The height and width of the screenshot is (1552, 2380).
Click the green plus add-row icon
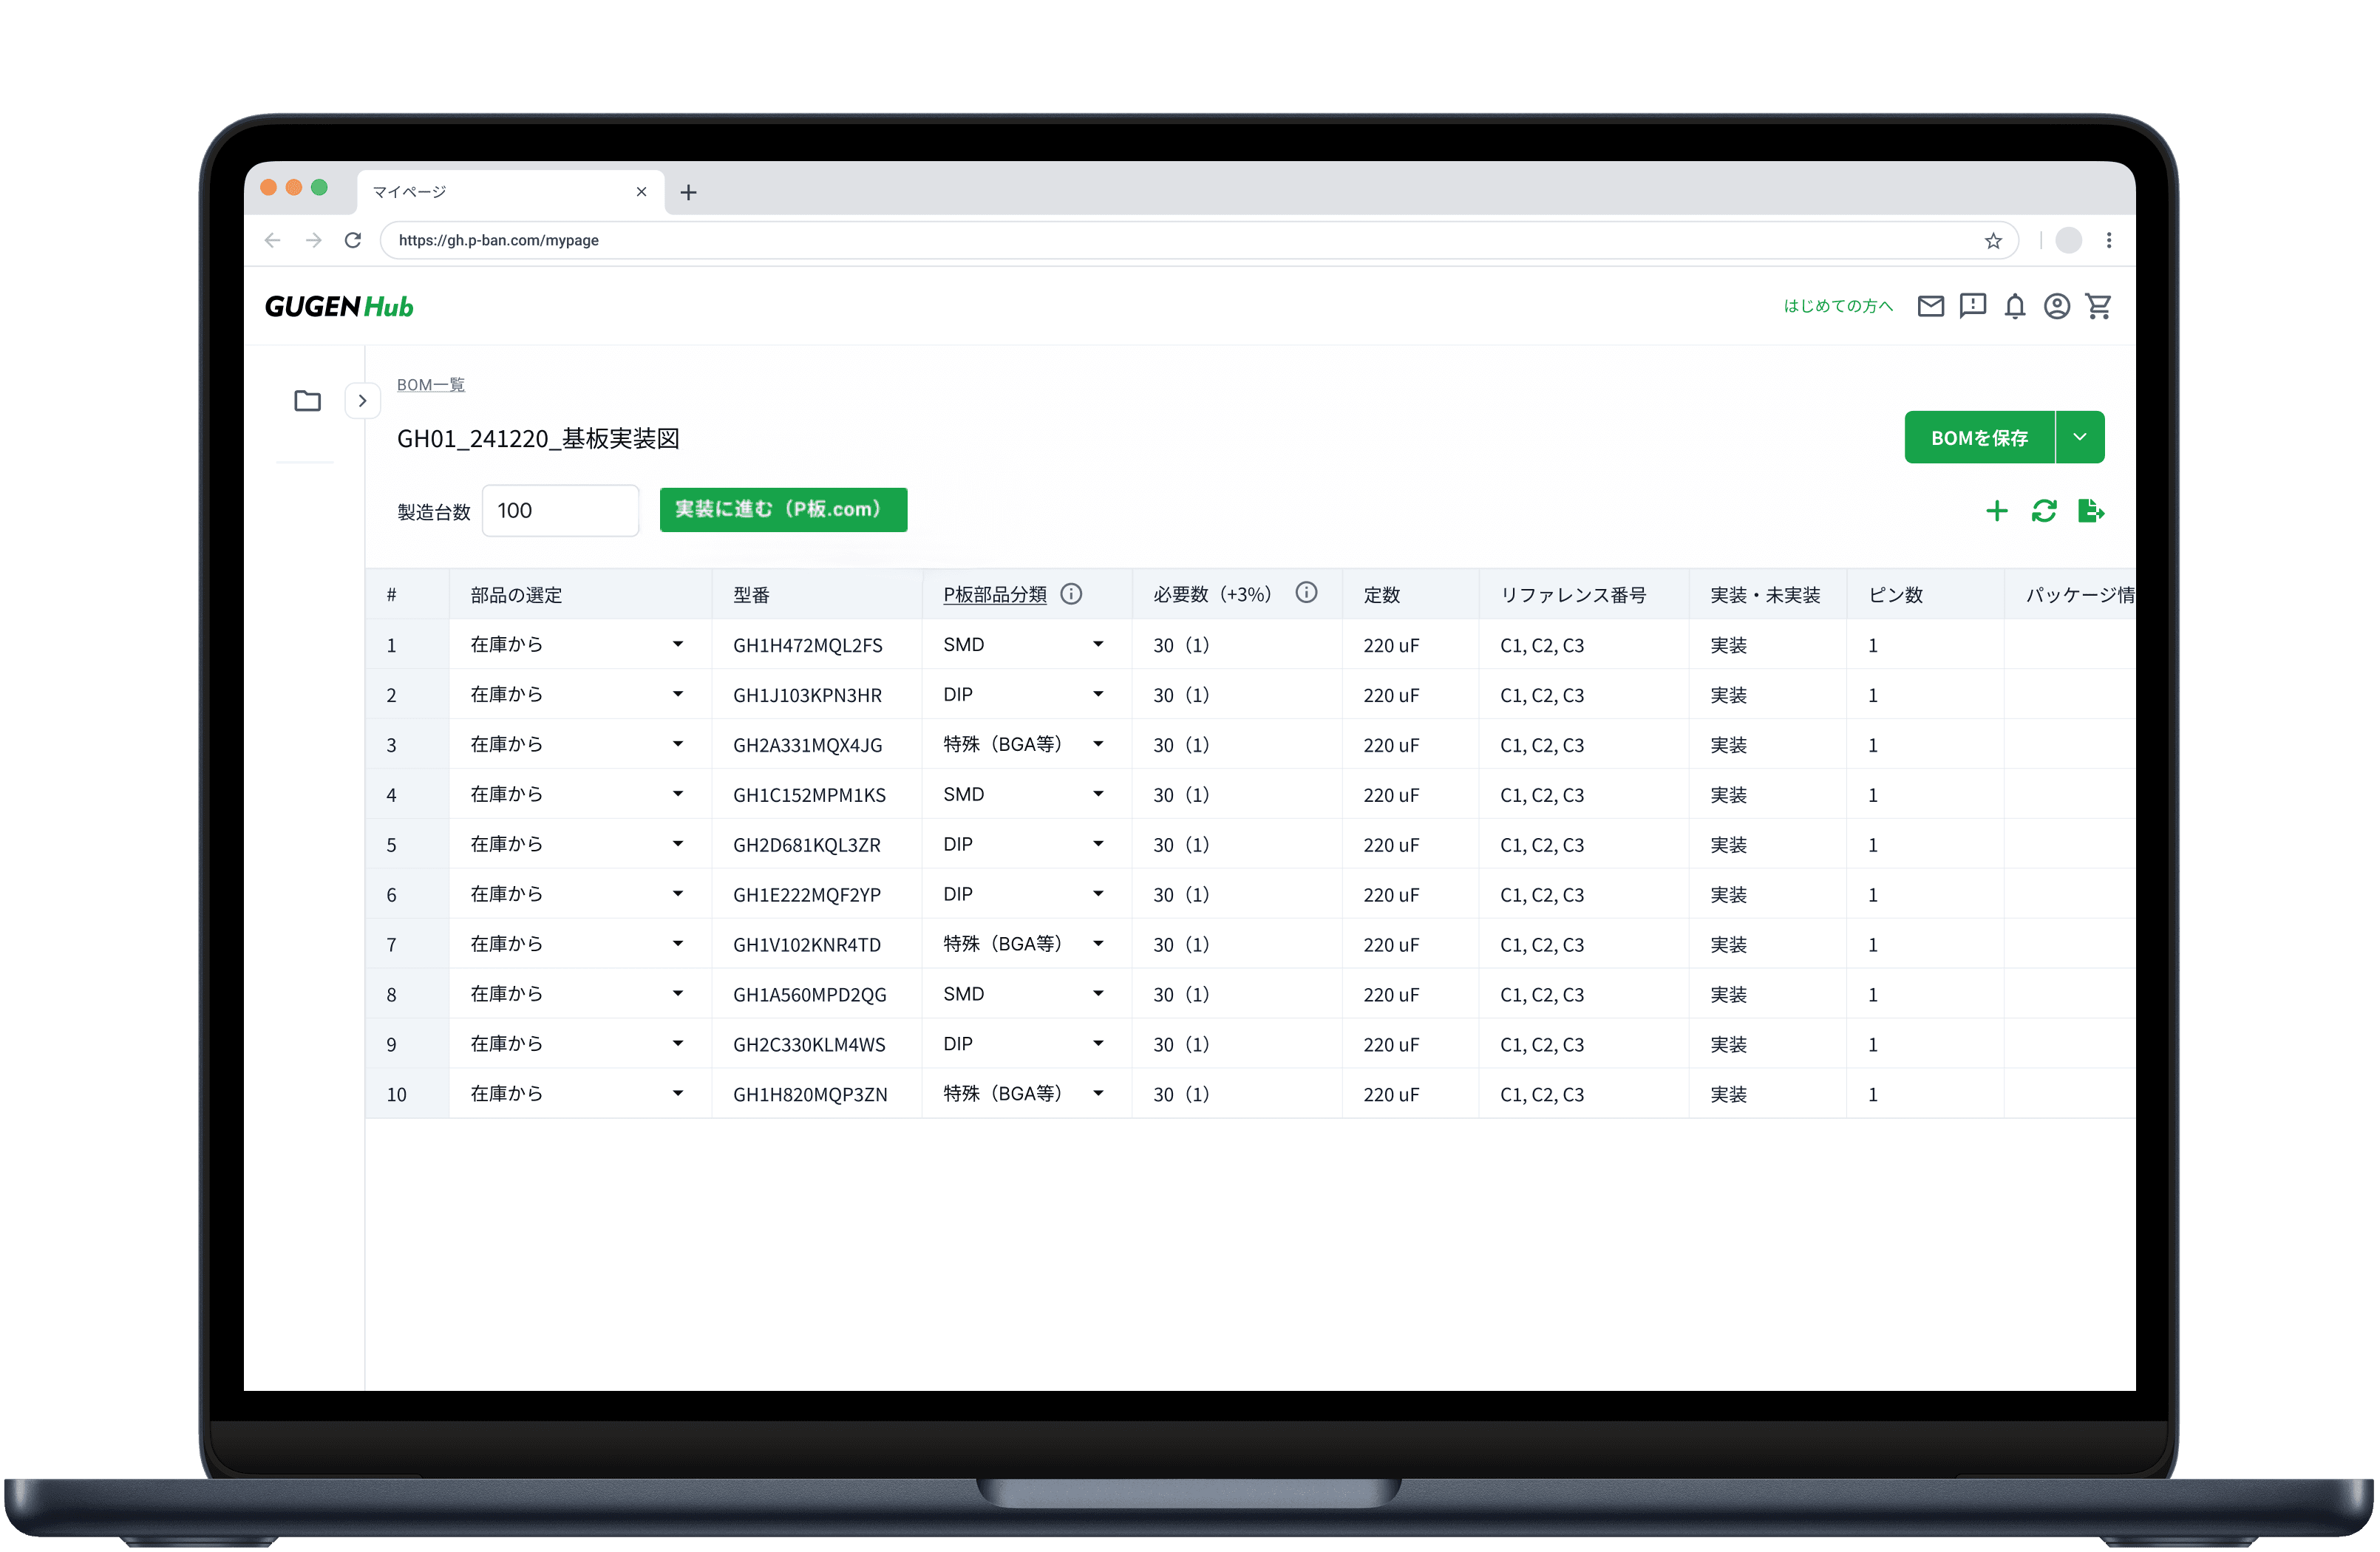1996,511
